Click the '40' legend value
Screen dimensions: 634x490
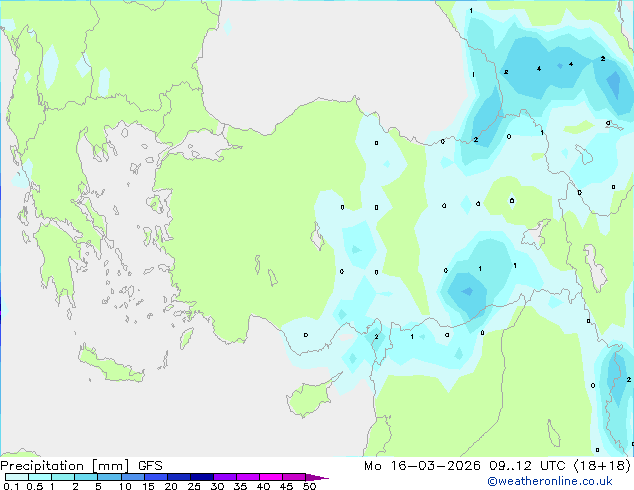[263, 486]
